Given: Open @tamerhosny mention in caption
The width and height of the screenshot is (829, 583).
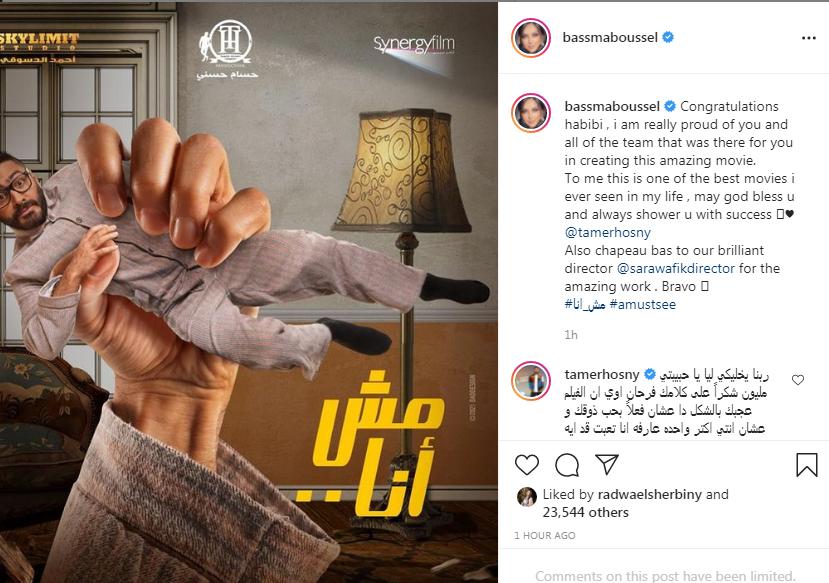Looking at the screenshot, I should [607, 233].
